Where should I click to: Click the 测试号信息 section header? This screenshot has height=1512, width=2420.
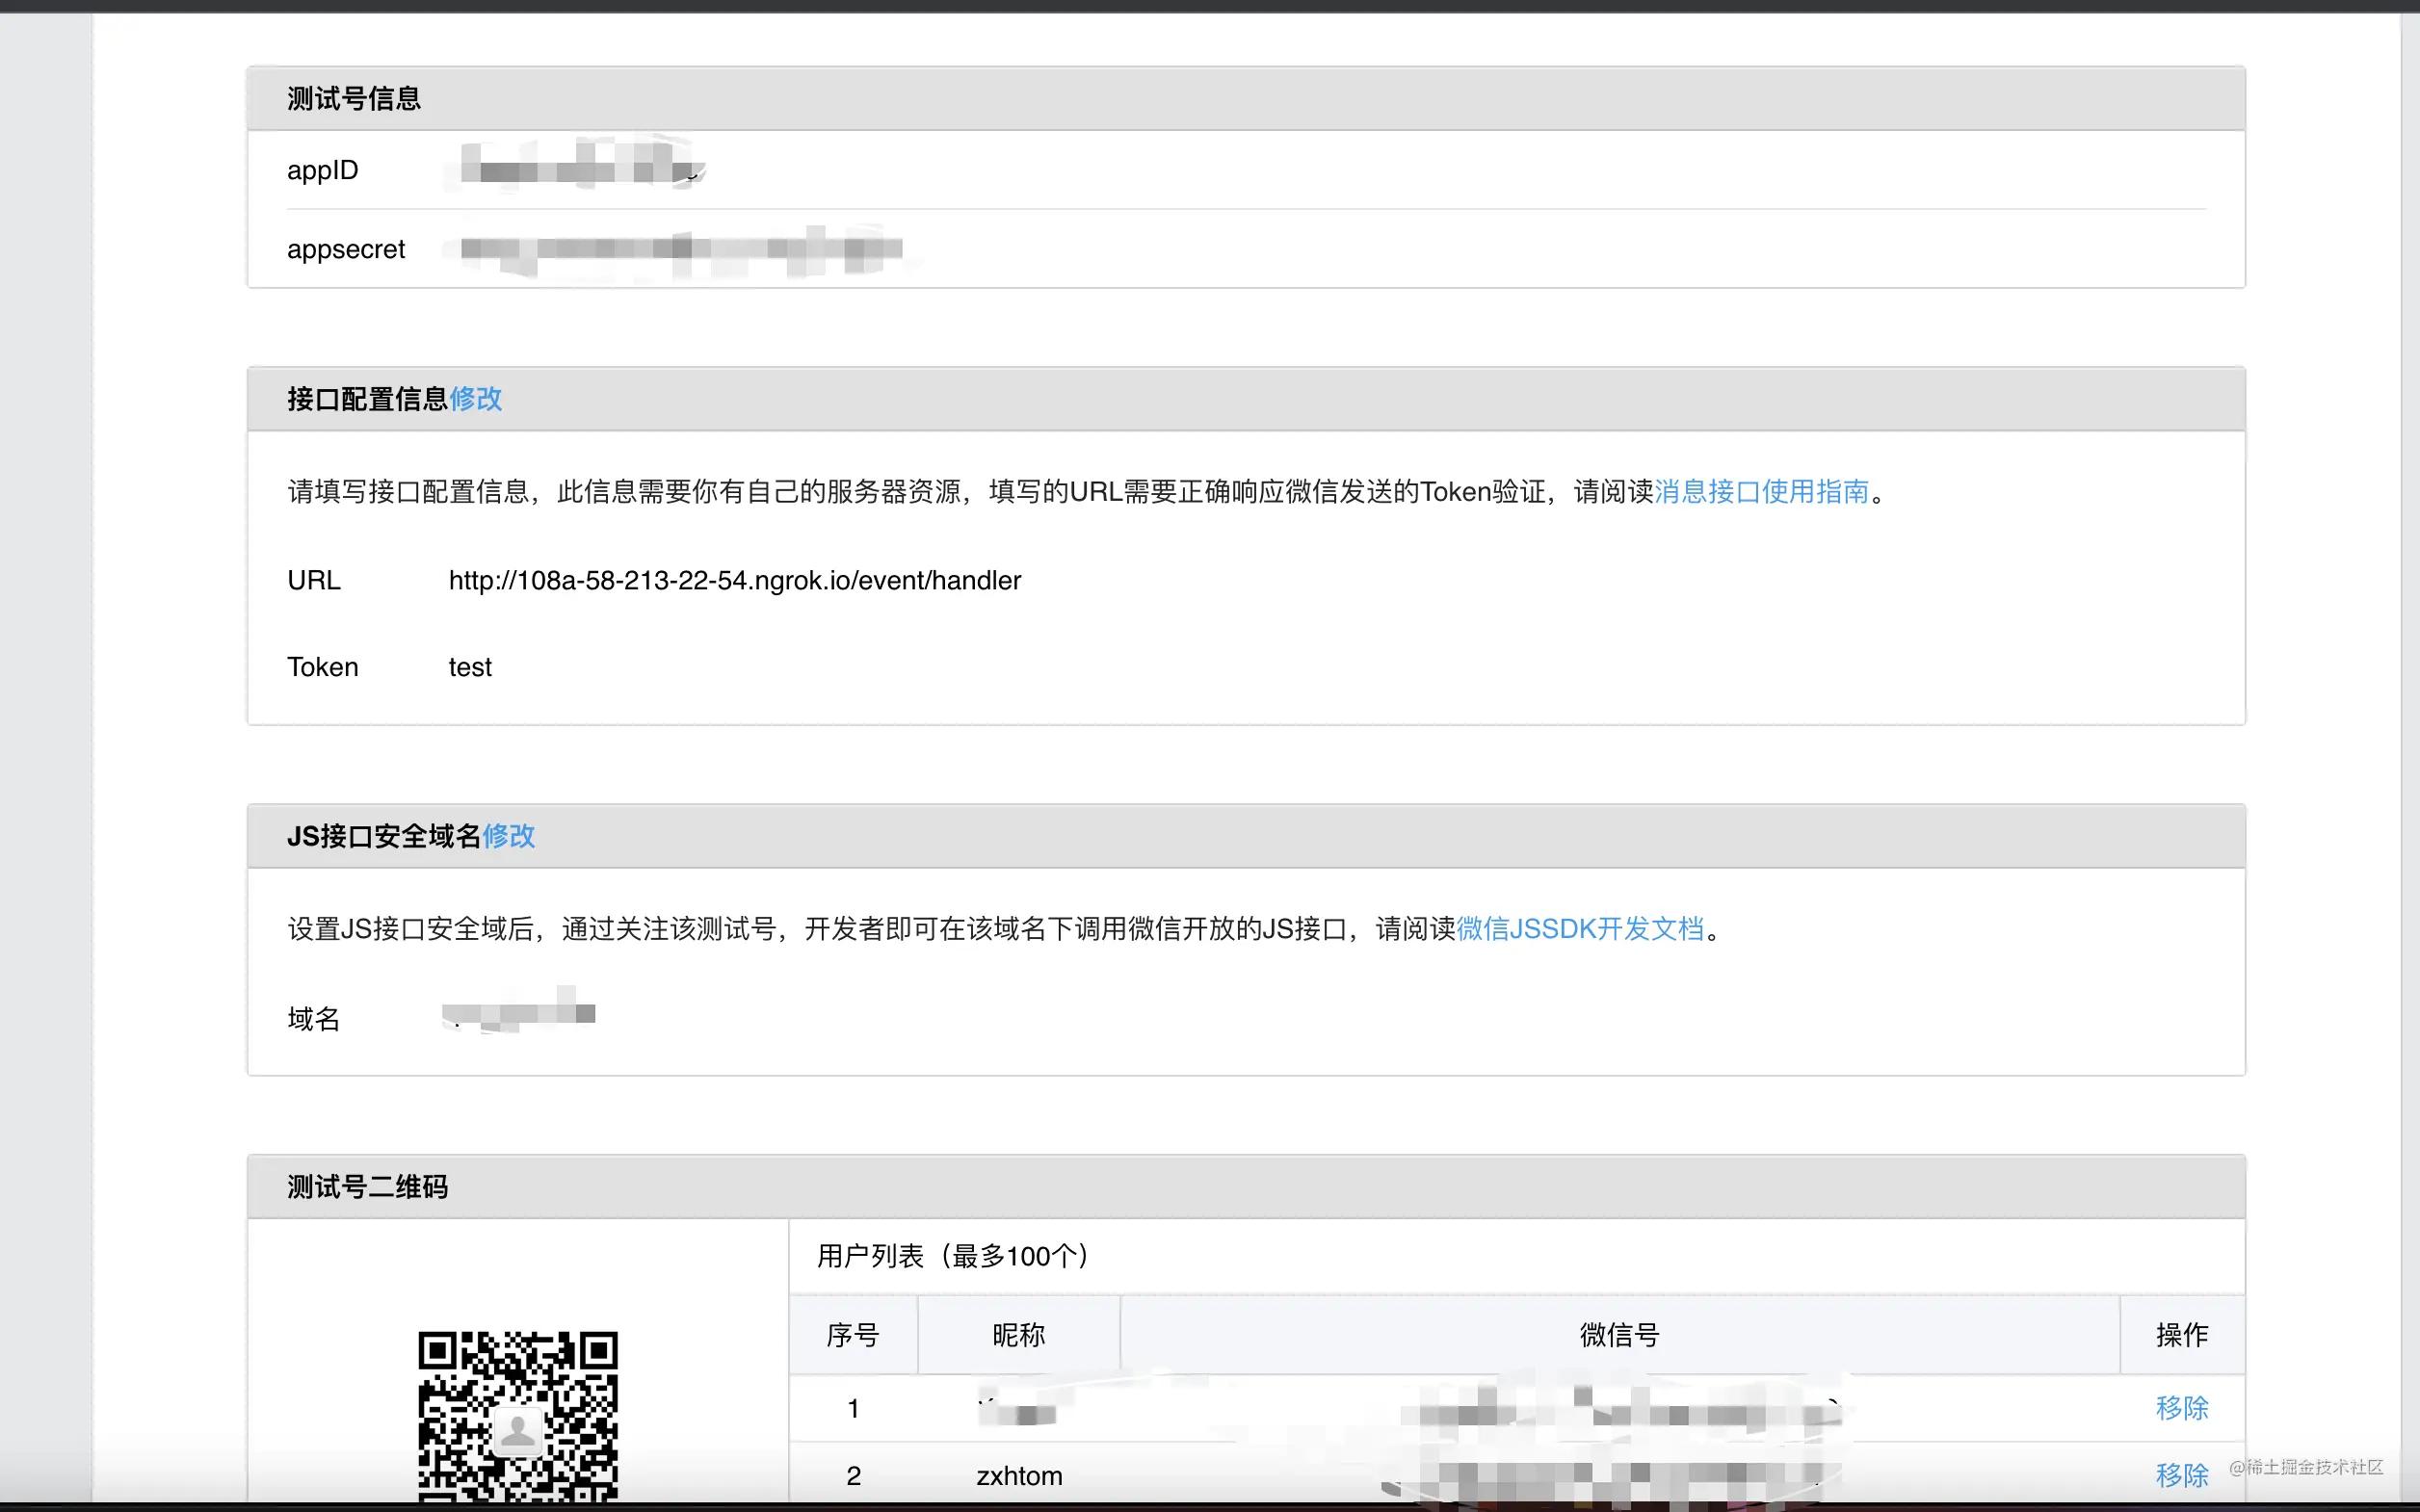tap(354, 97)
